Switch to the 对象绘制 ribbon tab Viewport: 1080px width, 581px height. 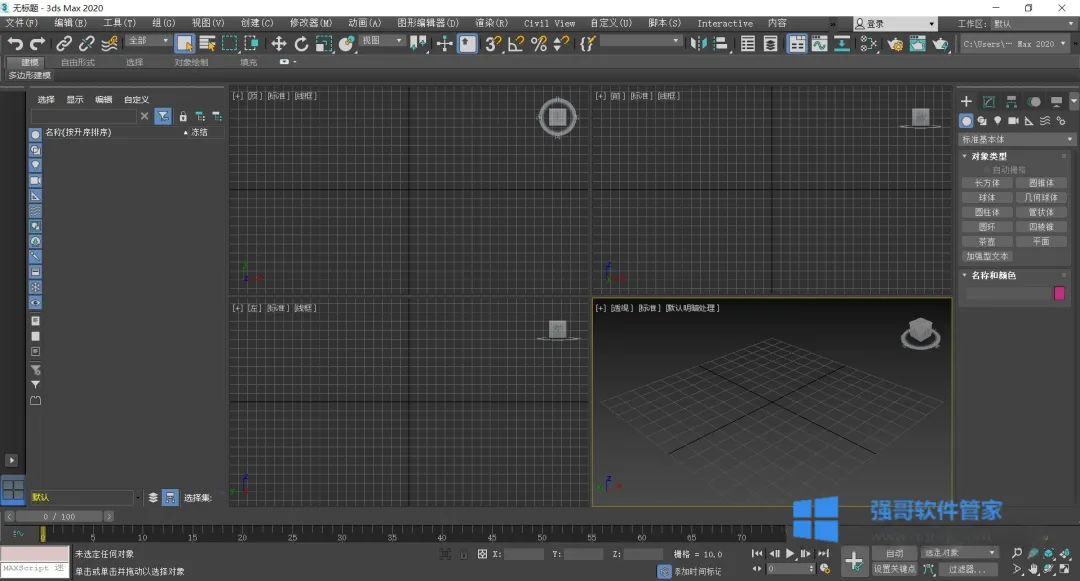click(x=191, y=62)
